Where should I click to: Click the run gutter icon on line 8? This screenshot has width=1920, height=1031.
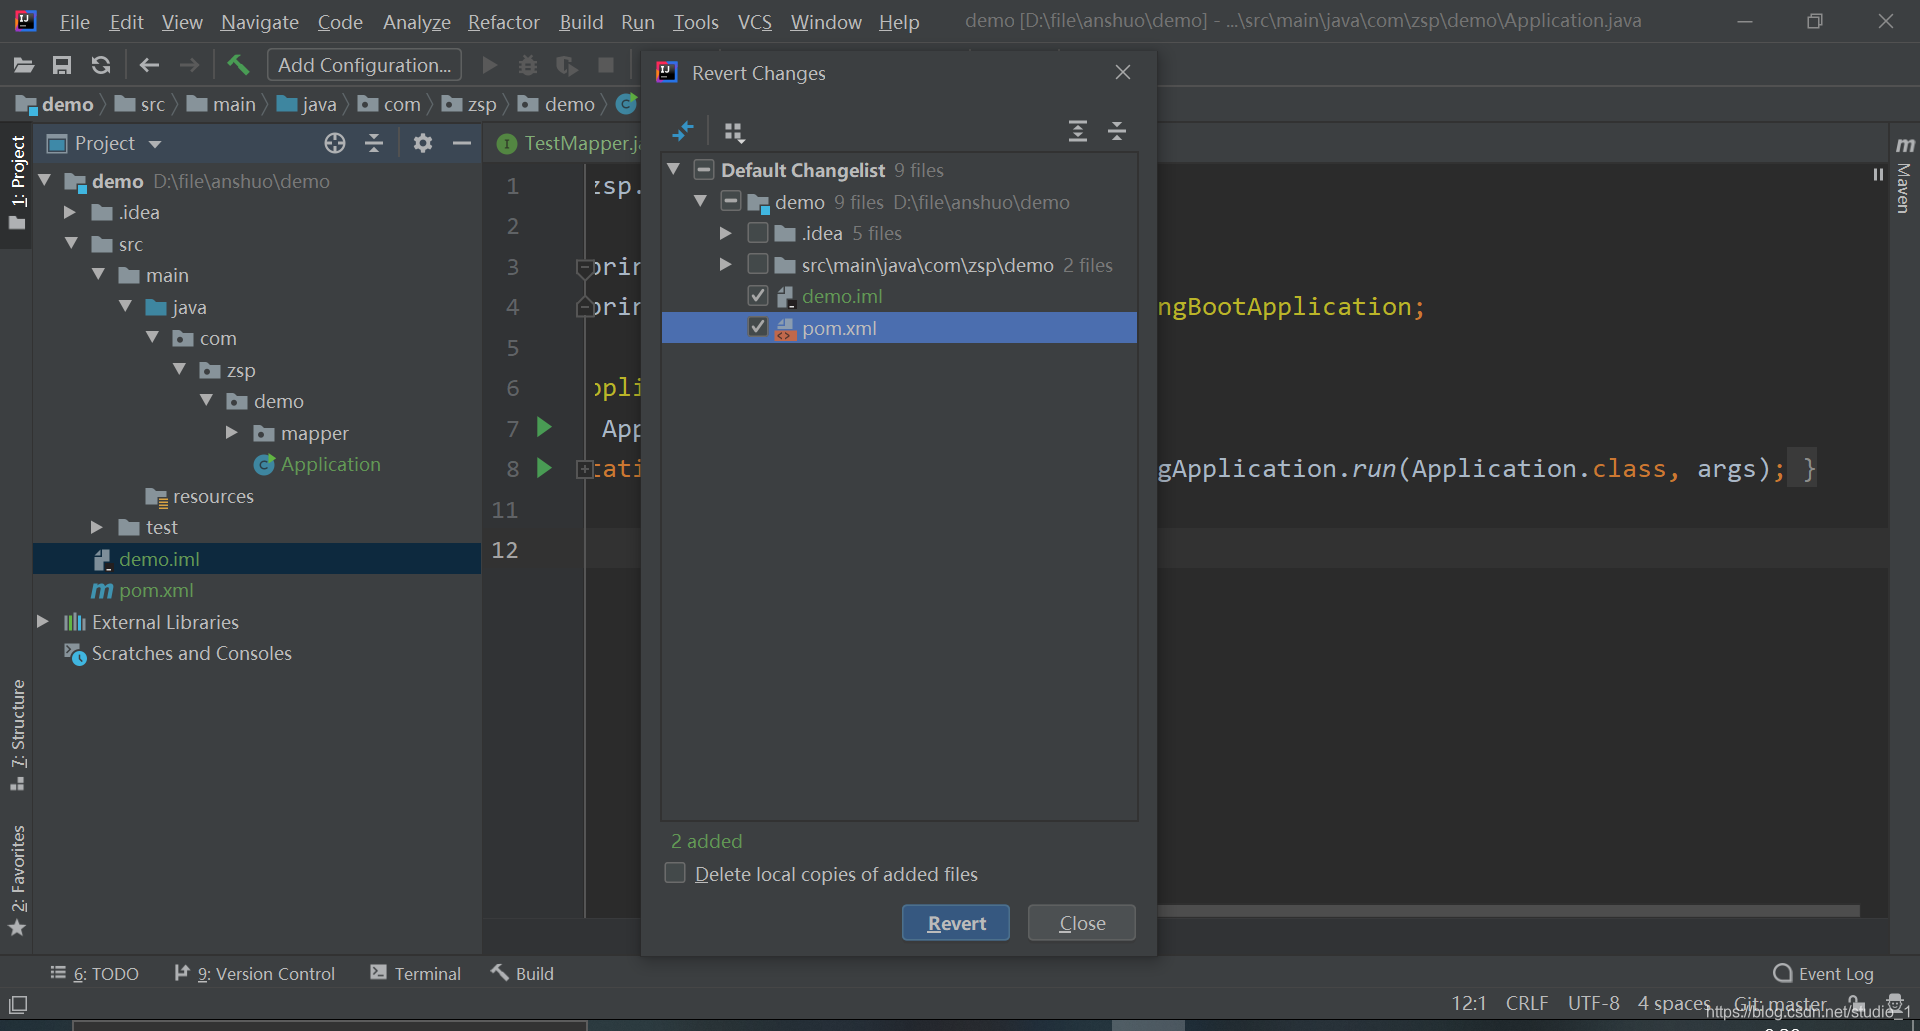point(544,467)
